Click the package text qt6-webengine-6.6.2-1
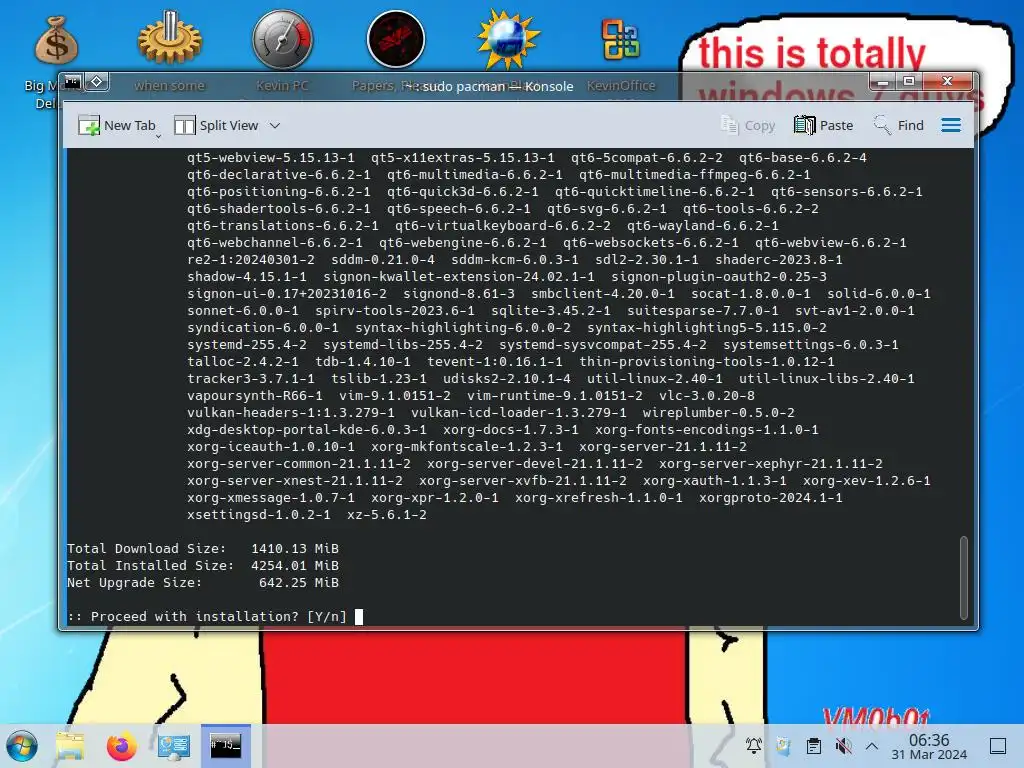Image resolution: width=1024 pixels, height=768 pixels. pos(463,243)
